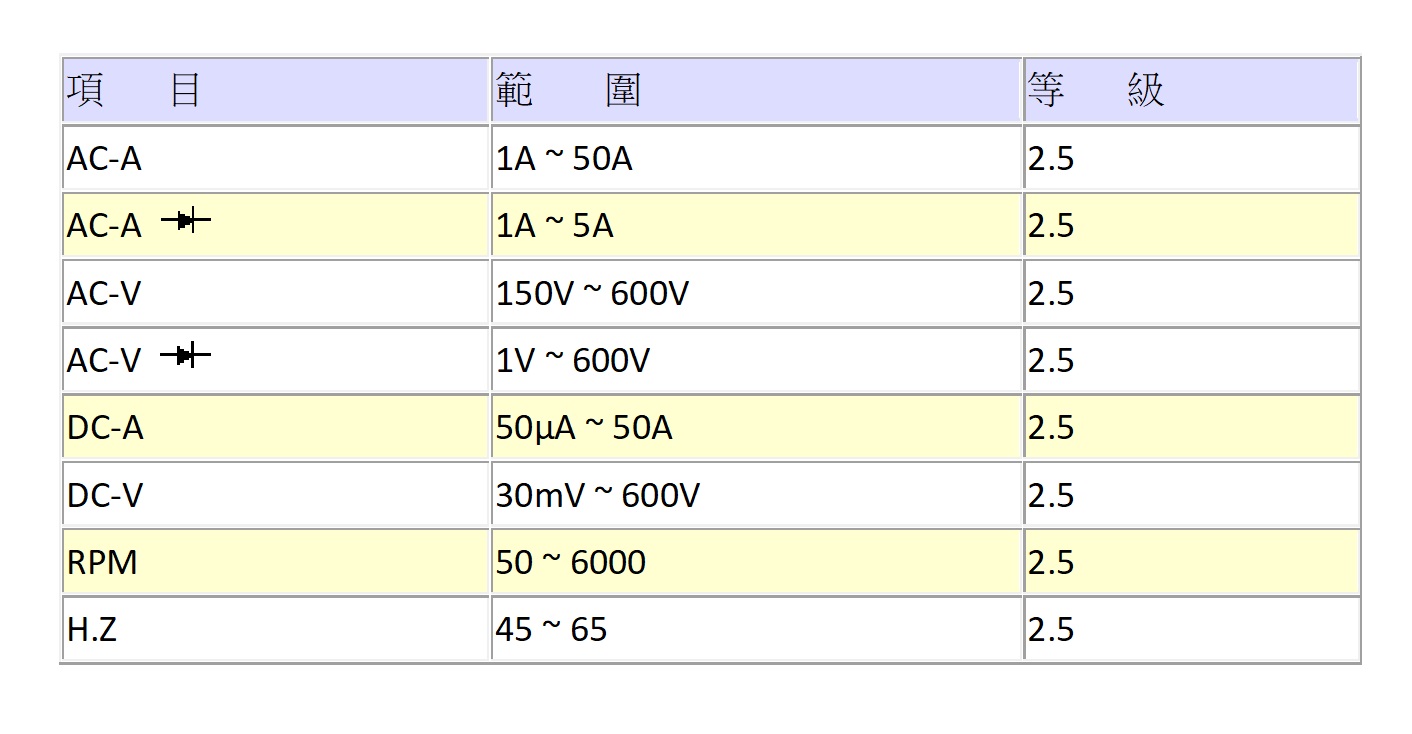Image resolution: width=1412 pixels, height=734 pixels.
Task: Select the 50 ~ 6000 range cell
Action: coord(571,562)
